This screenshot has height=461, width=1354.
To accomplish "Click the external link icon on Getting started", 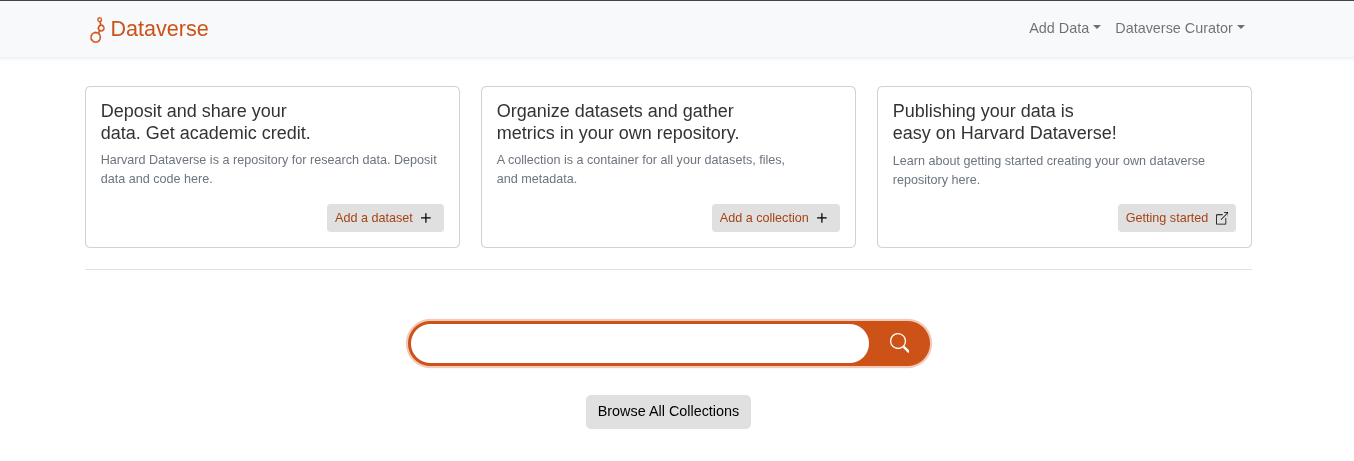I will click(1221, 218).
